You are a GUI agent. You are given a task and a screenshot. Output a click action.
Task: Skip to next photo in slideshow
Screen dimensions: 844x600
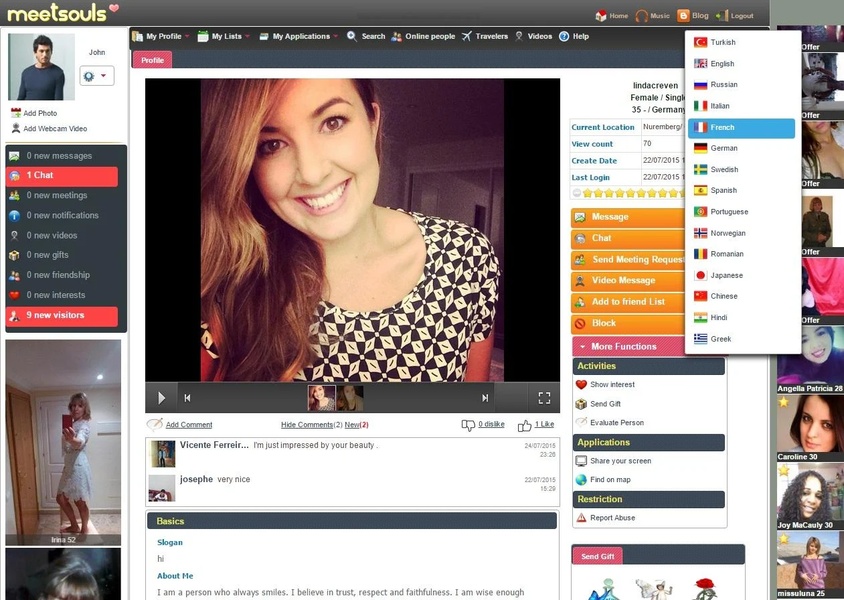[x=484, y=398]
